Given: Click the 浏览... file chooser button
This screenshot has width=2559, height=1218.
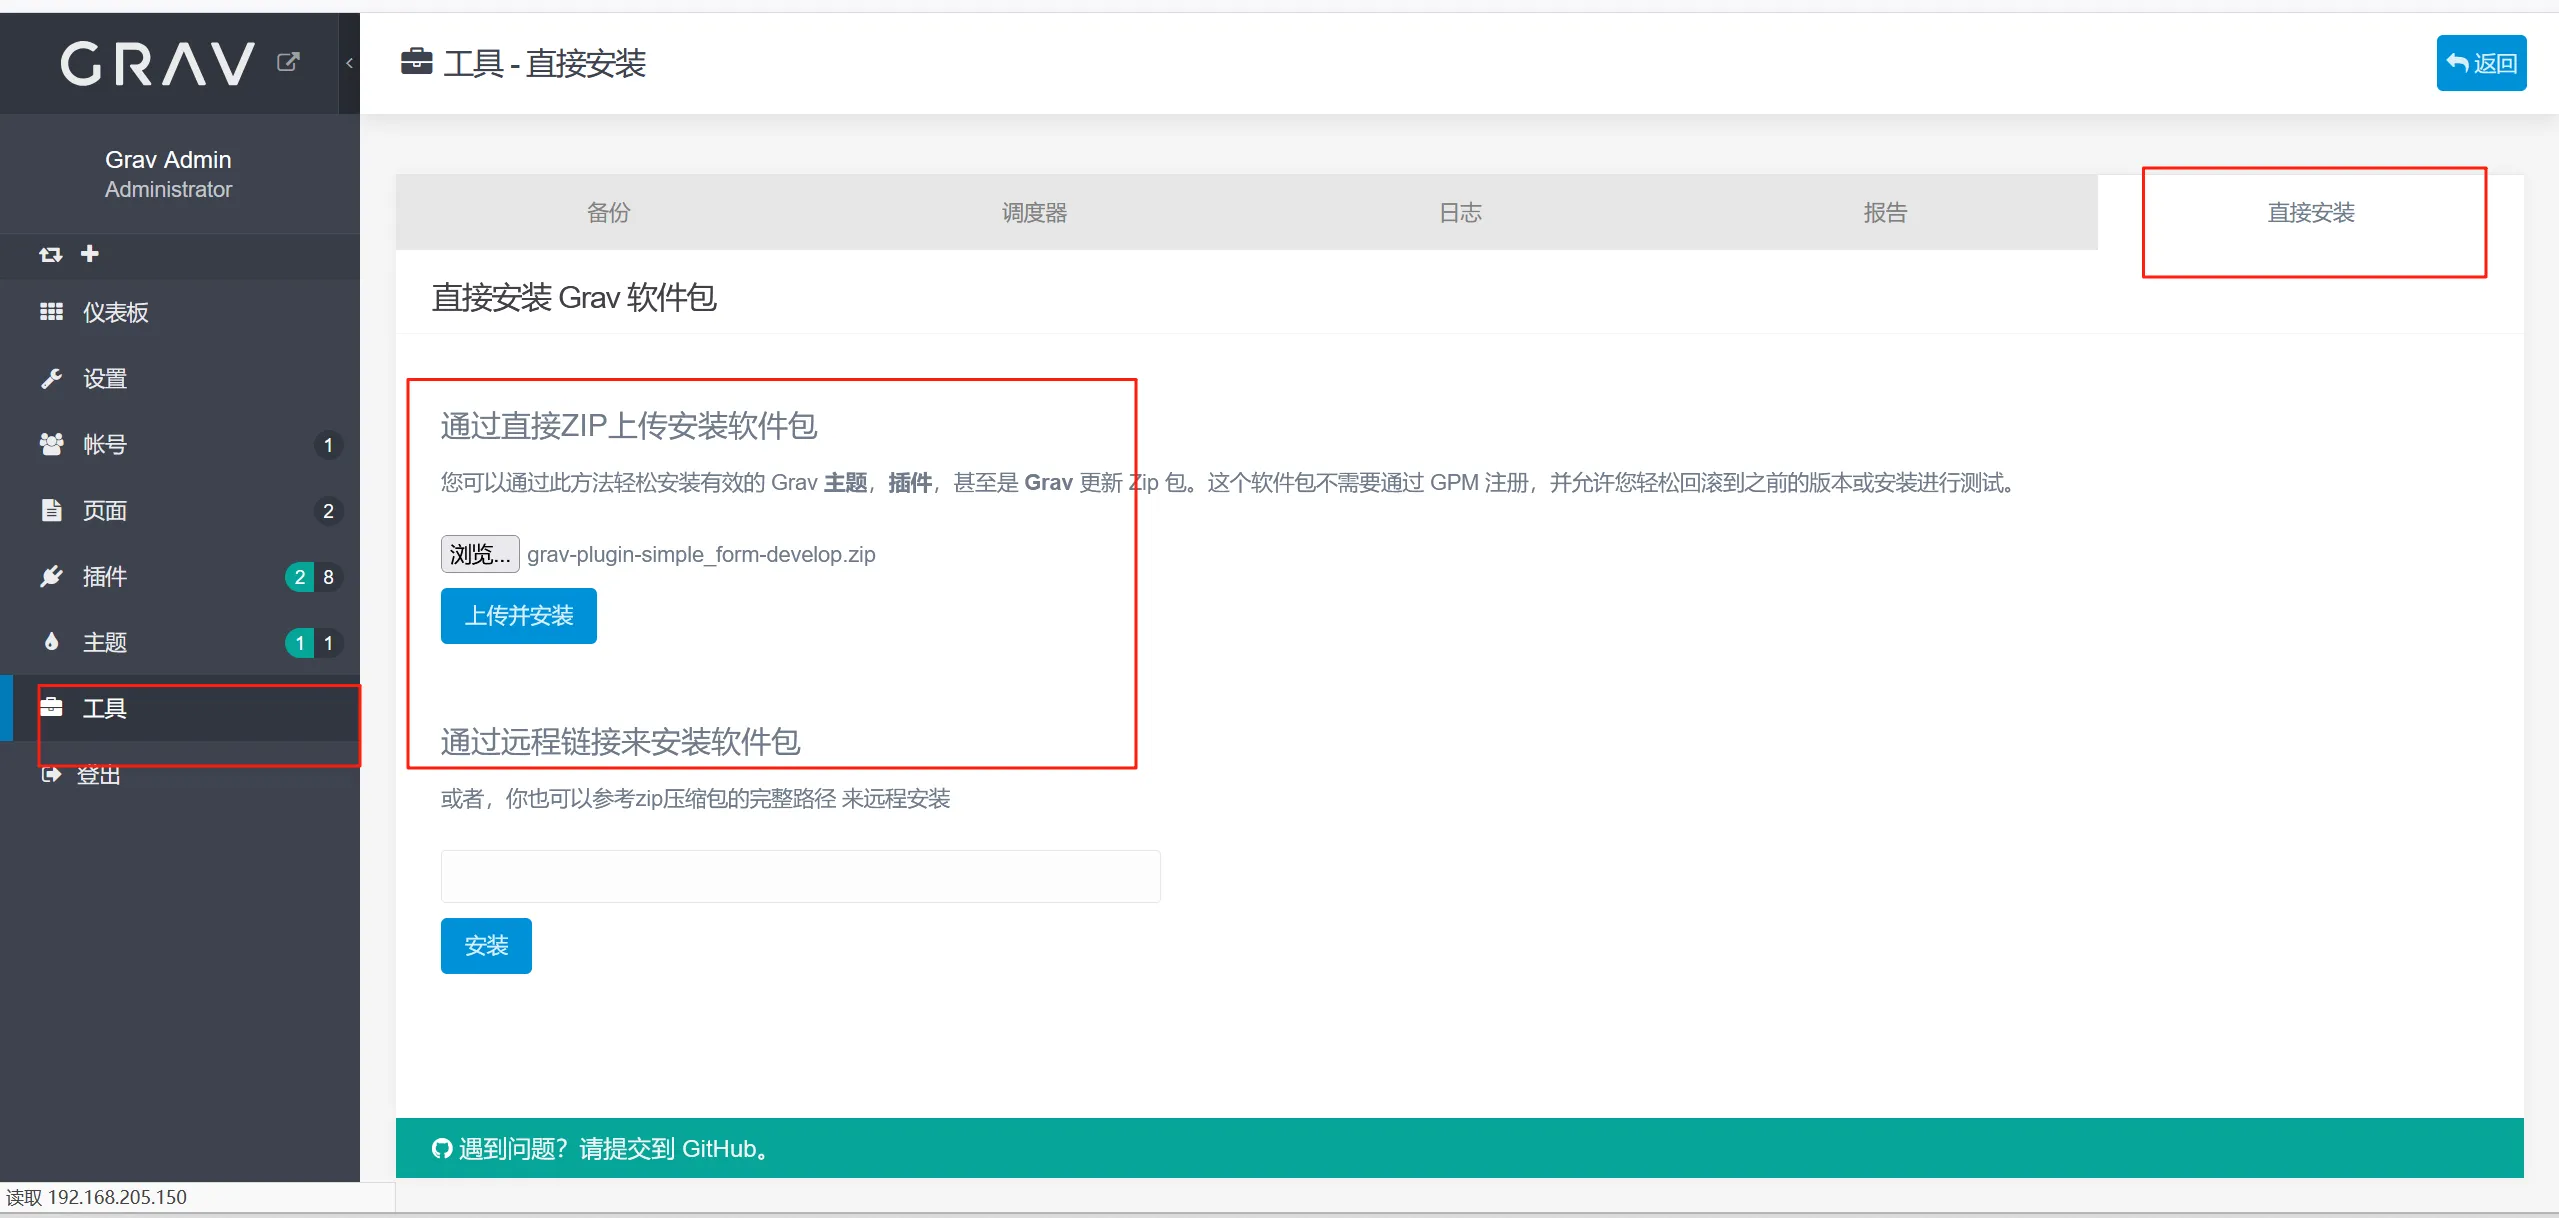Looking at the screenshot, I should pyautogui.click(x=480, y=554).
